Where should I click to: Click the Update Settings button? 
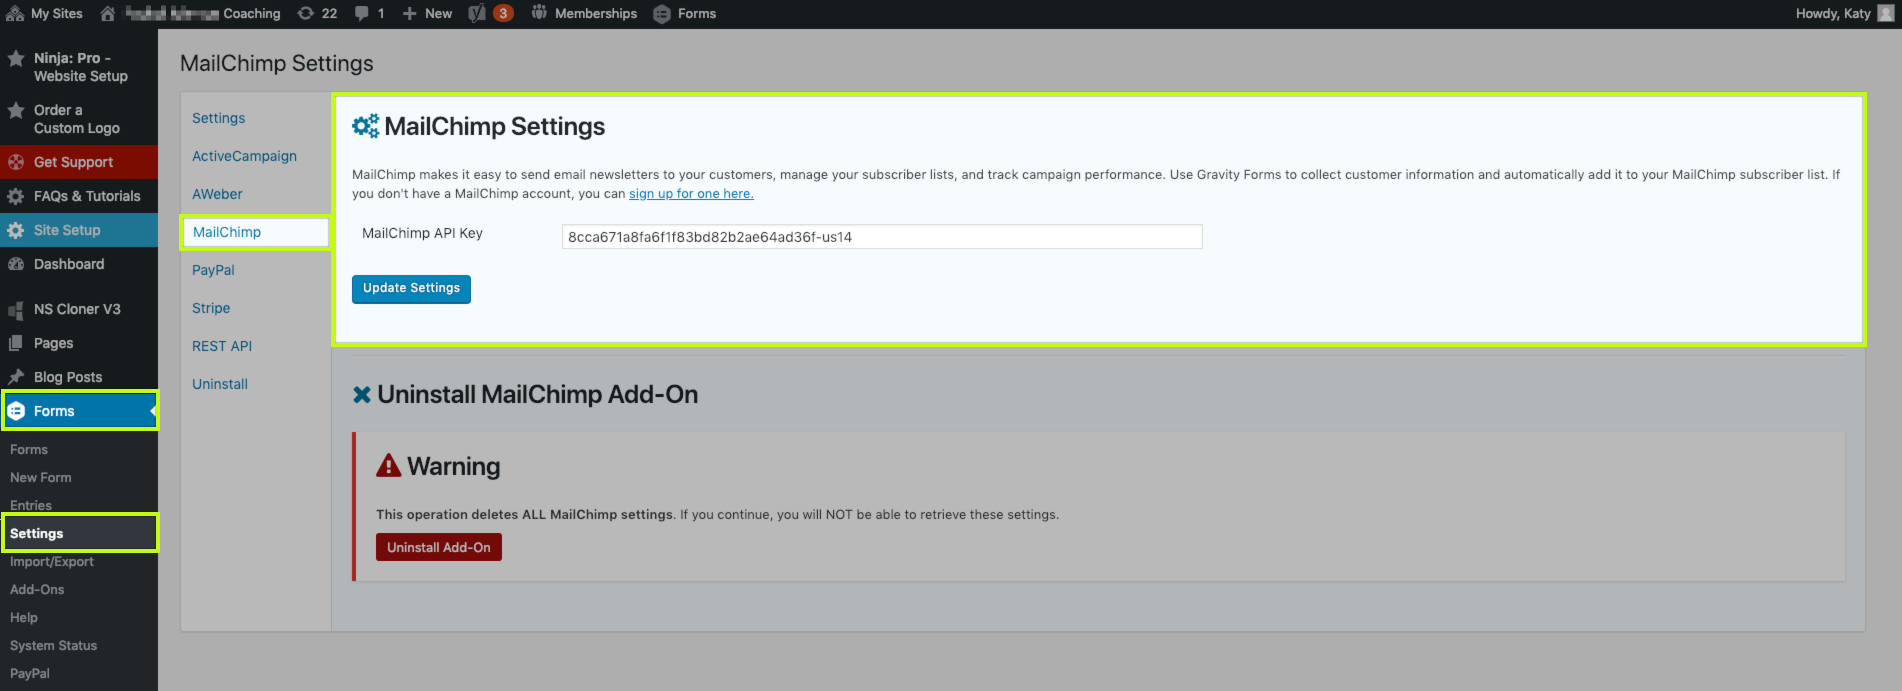411,288
